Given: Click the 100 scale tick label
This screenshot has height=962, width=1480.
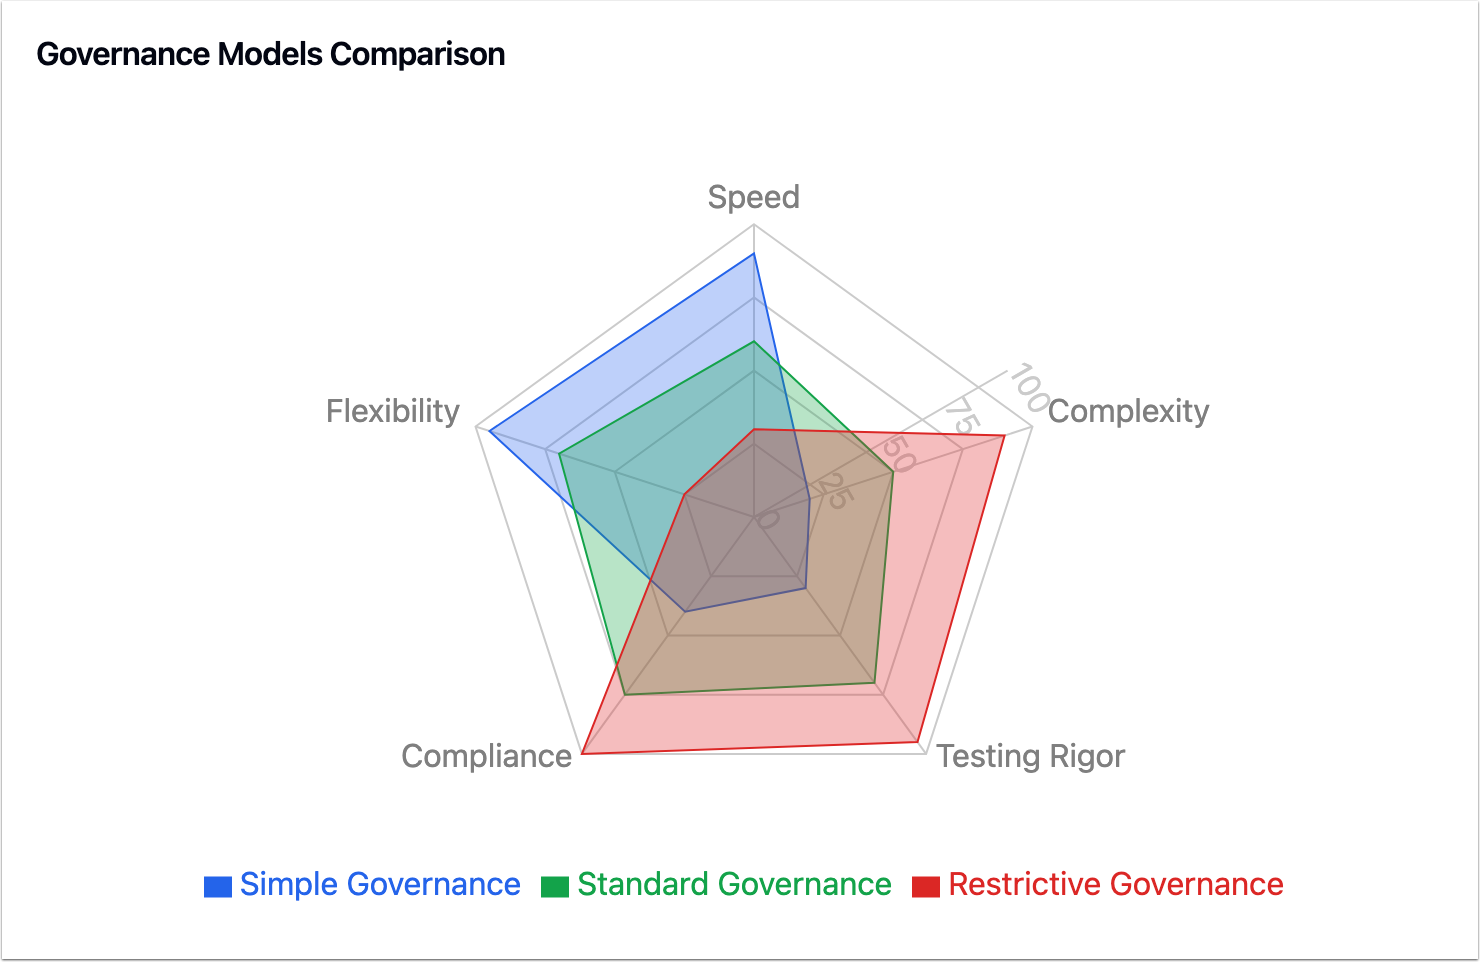Looking at the screenshot, I should [x=1026, y=387].
